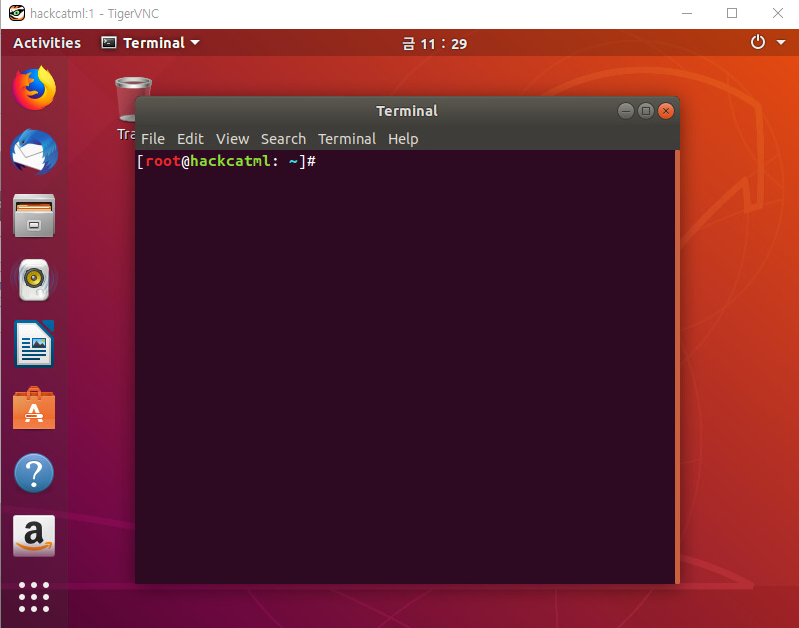Click the root@hackcatml prompt line
This screenshot has width=799, height=628.
point(226,162)
